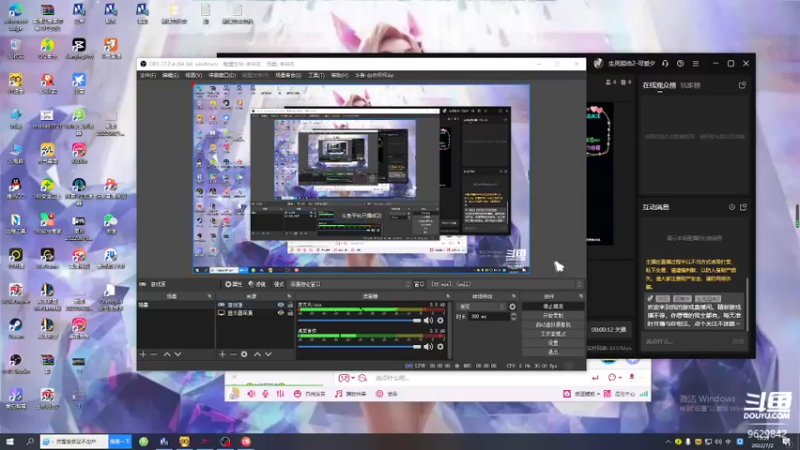Open source Properties gear in OBS toolbar

pyautogui.click(x=233, y=284)
